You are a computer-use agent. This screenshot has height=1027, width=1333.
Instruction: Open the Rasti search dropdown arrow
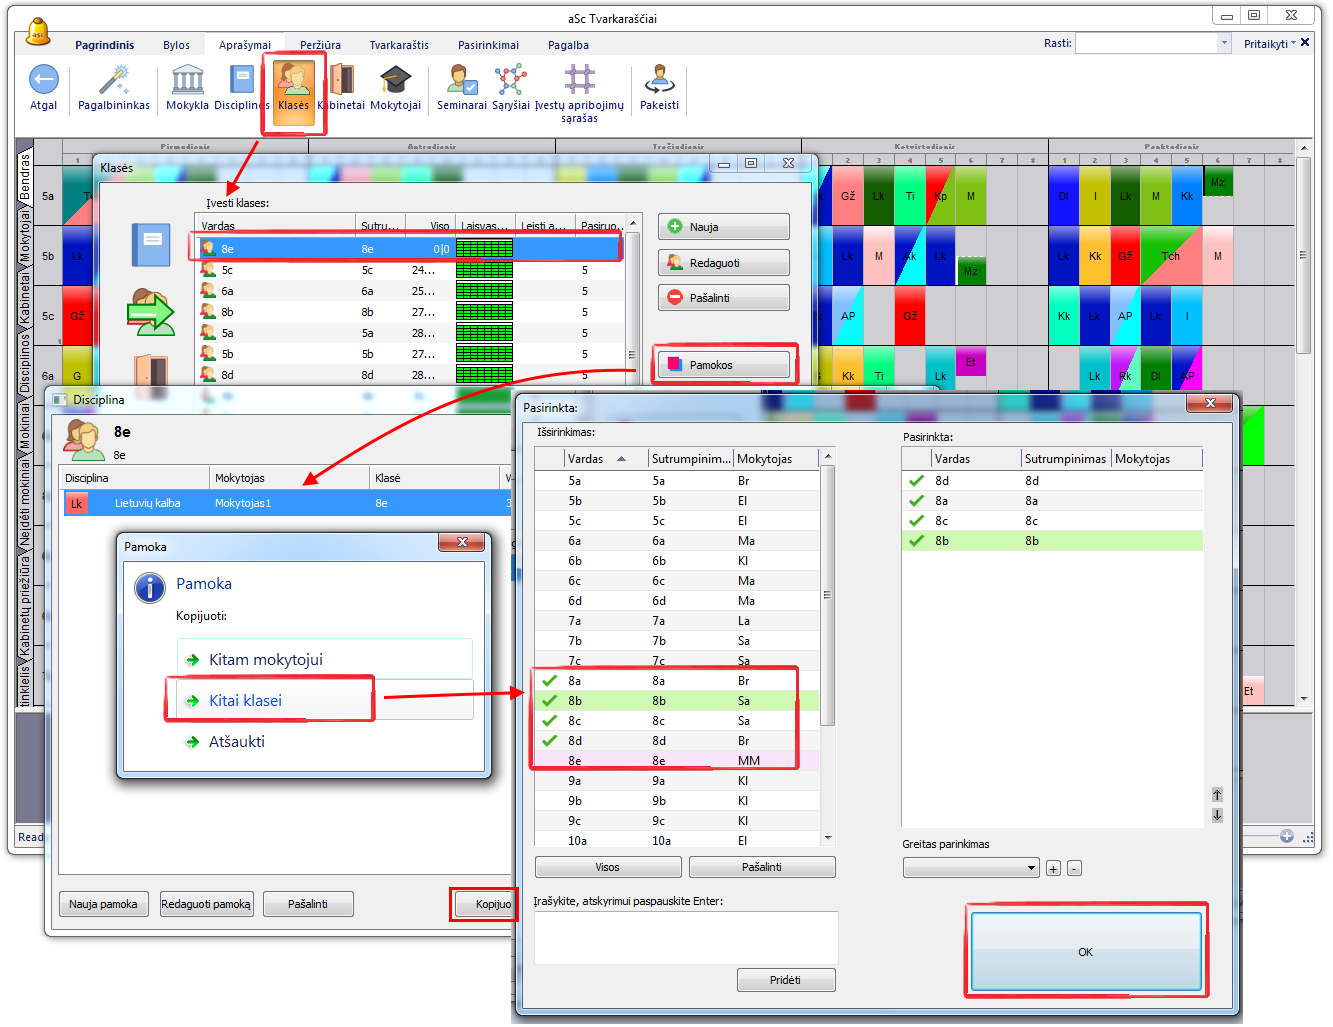click(1223, 43)
